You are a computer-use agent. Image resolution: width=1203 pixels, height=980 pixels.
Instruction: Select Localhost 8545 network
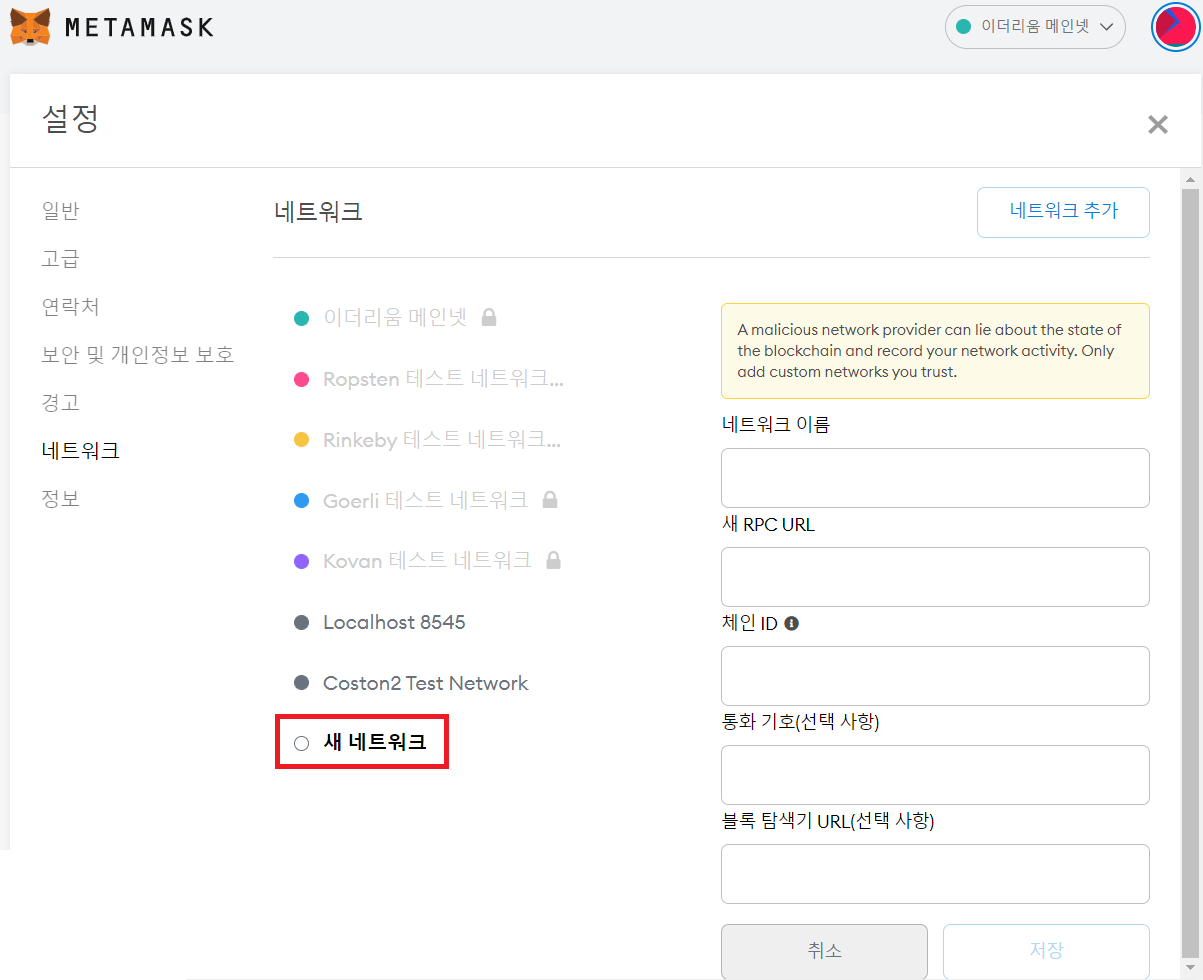(394, 622)
